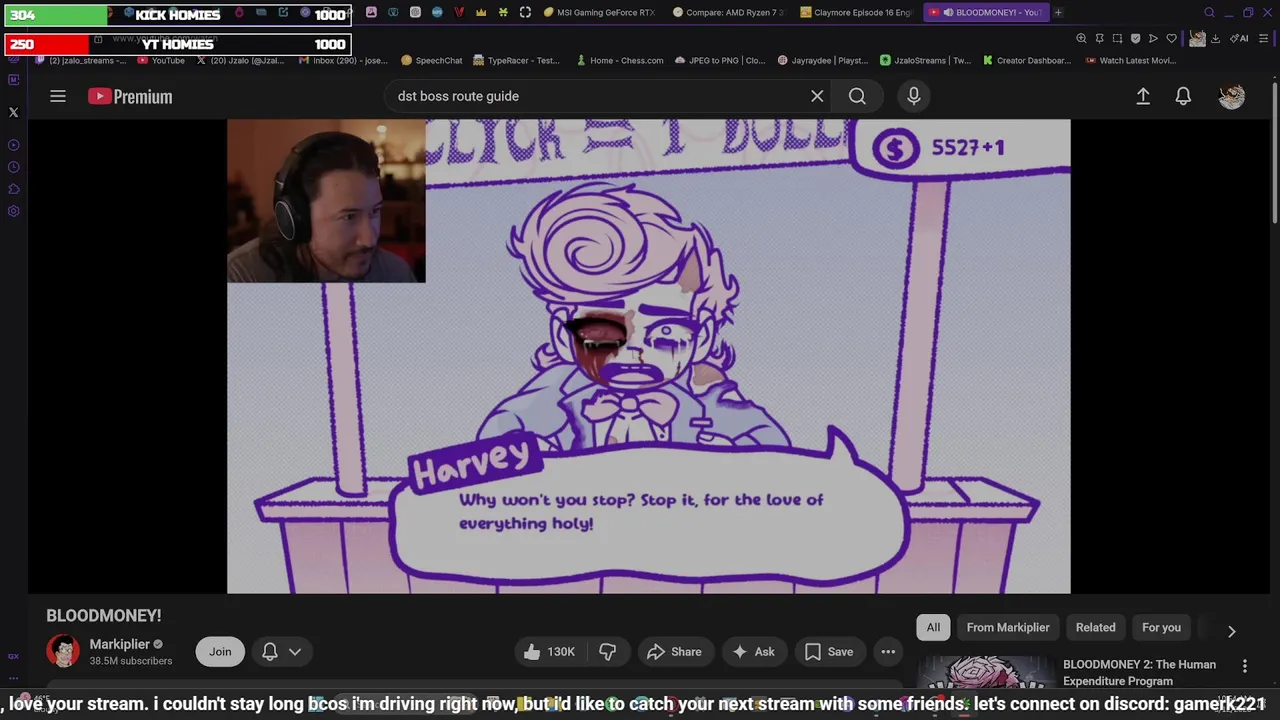Expand notification preferences chevron next to bell

pos(295,652)
